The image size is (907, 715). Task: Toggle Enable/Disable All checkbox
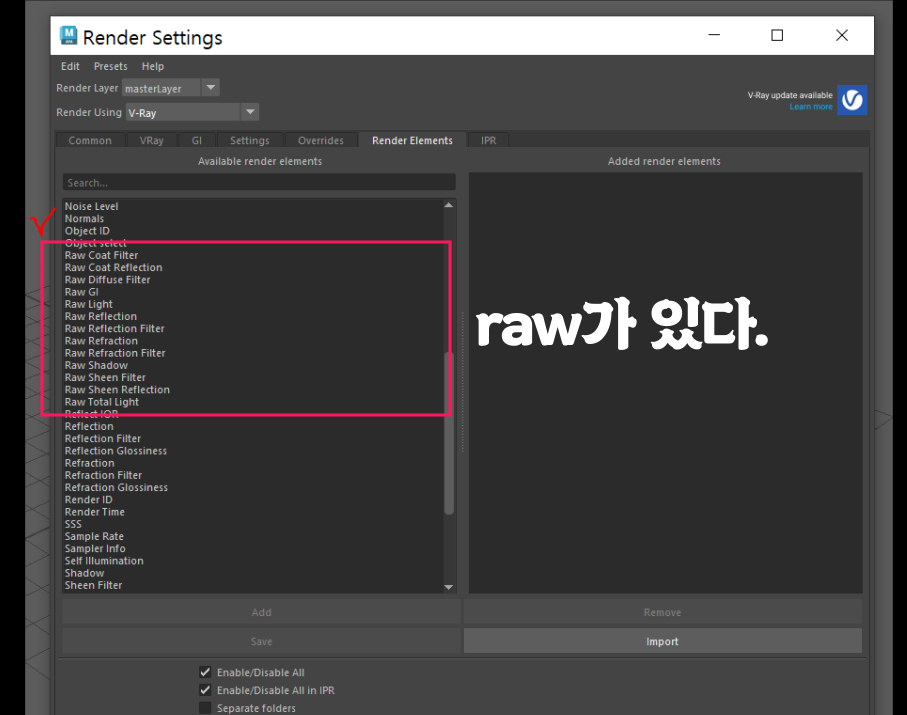pyautogui.click(x=205, y=672)
